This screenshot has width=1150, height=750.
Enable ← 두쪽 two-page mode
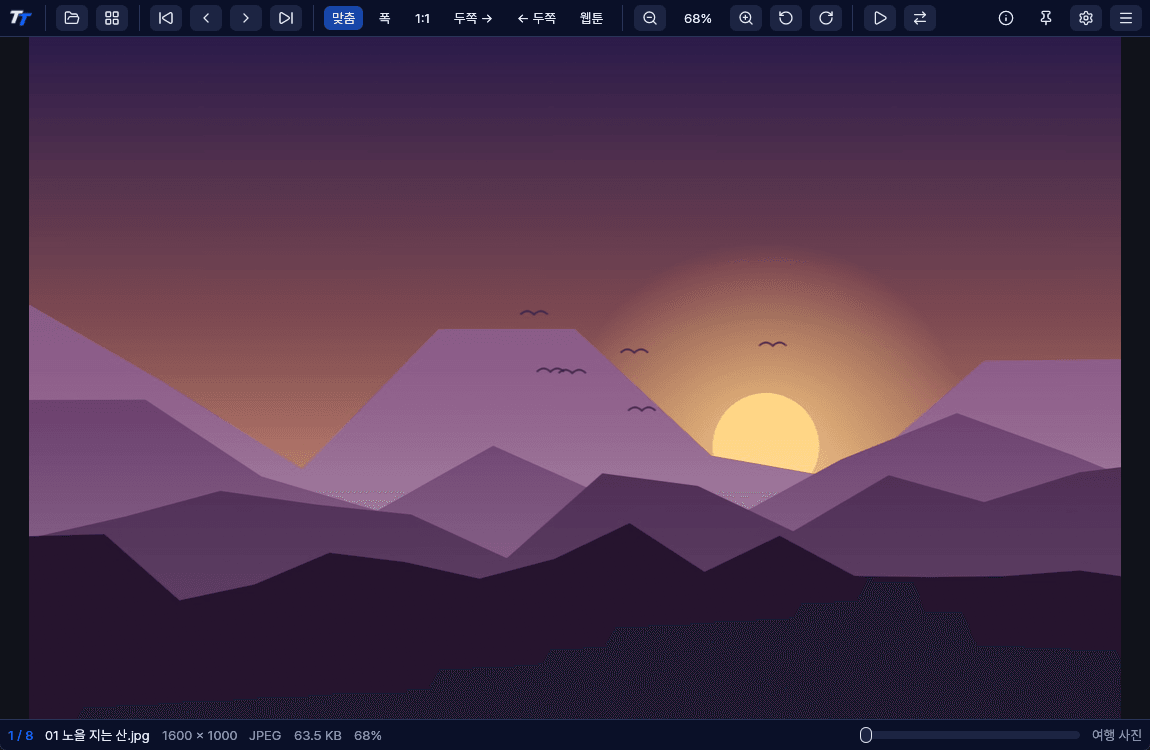pyautogui.click(x=536, y=18)
